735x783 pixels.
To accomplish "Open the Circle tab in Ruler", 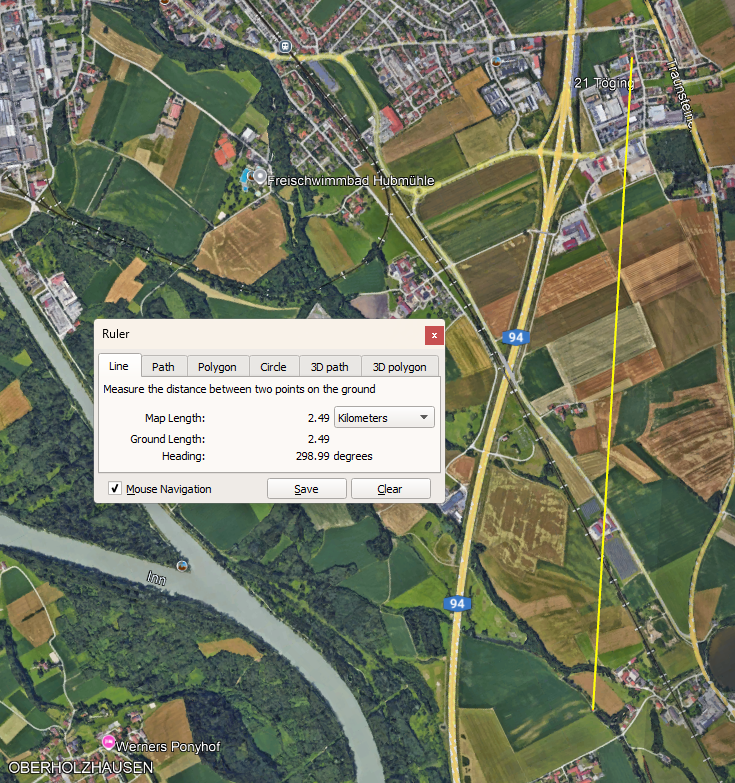I will pyautogui.click(x=273, y=367).
